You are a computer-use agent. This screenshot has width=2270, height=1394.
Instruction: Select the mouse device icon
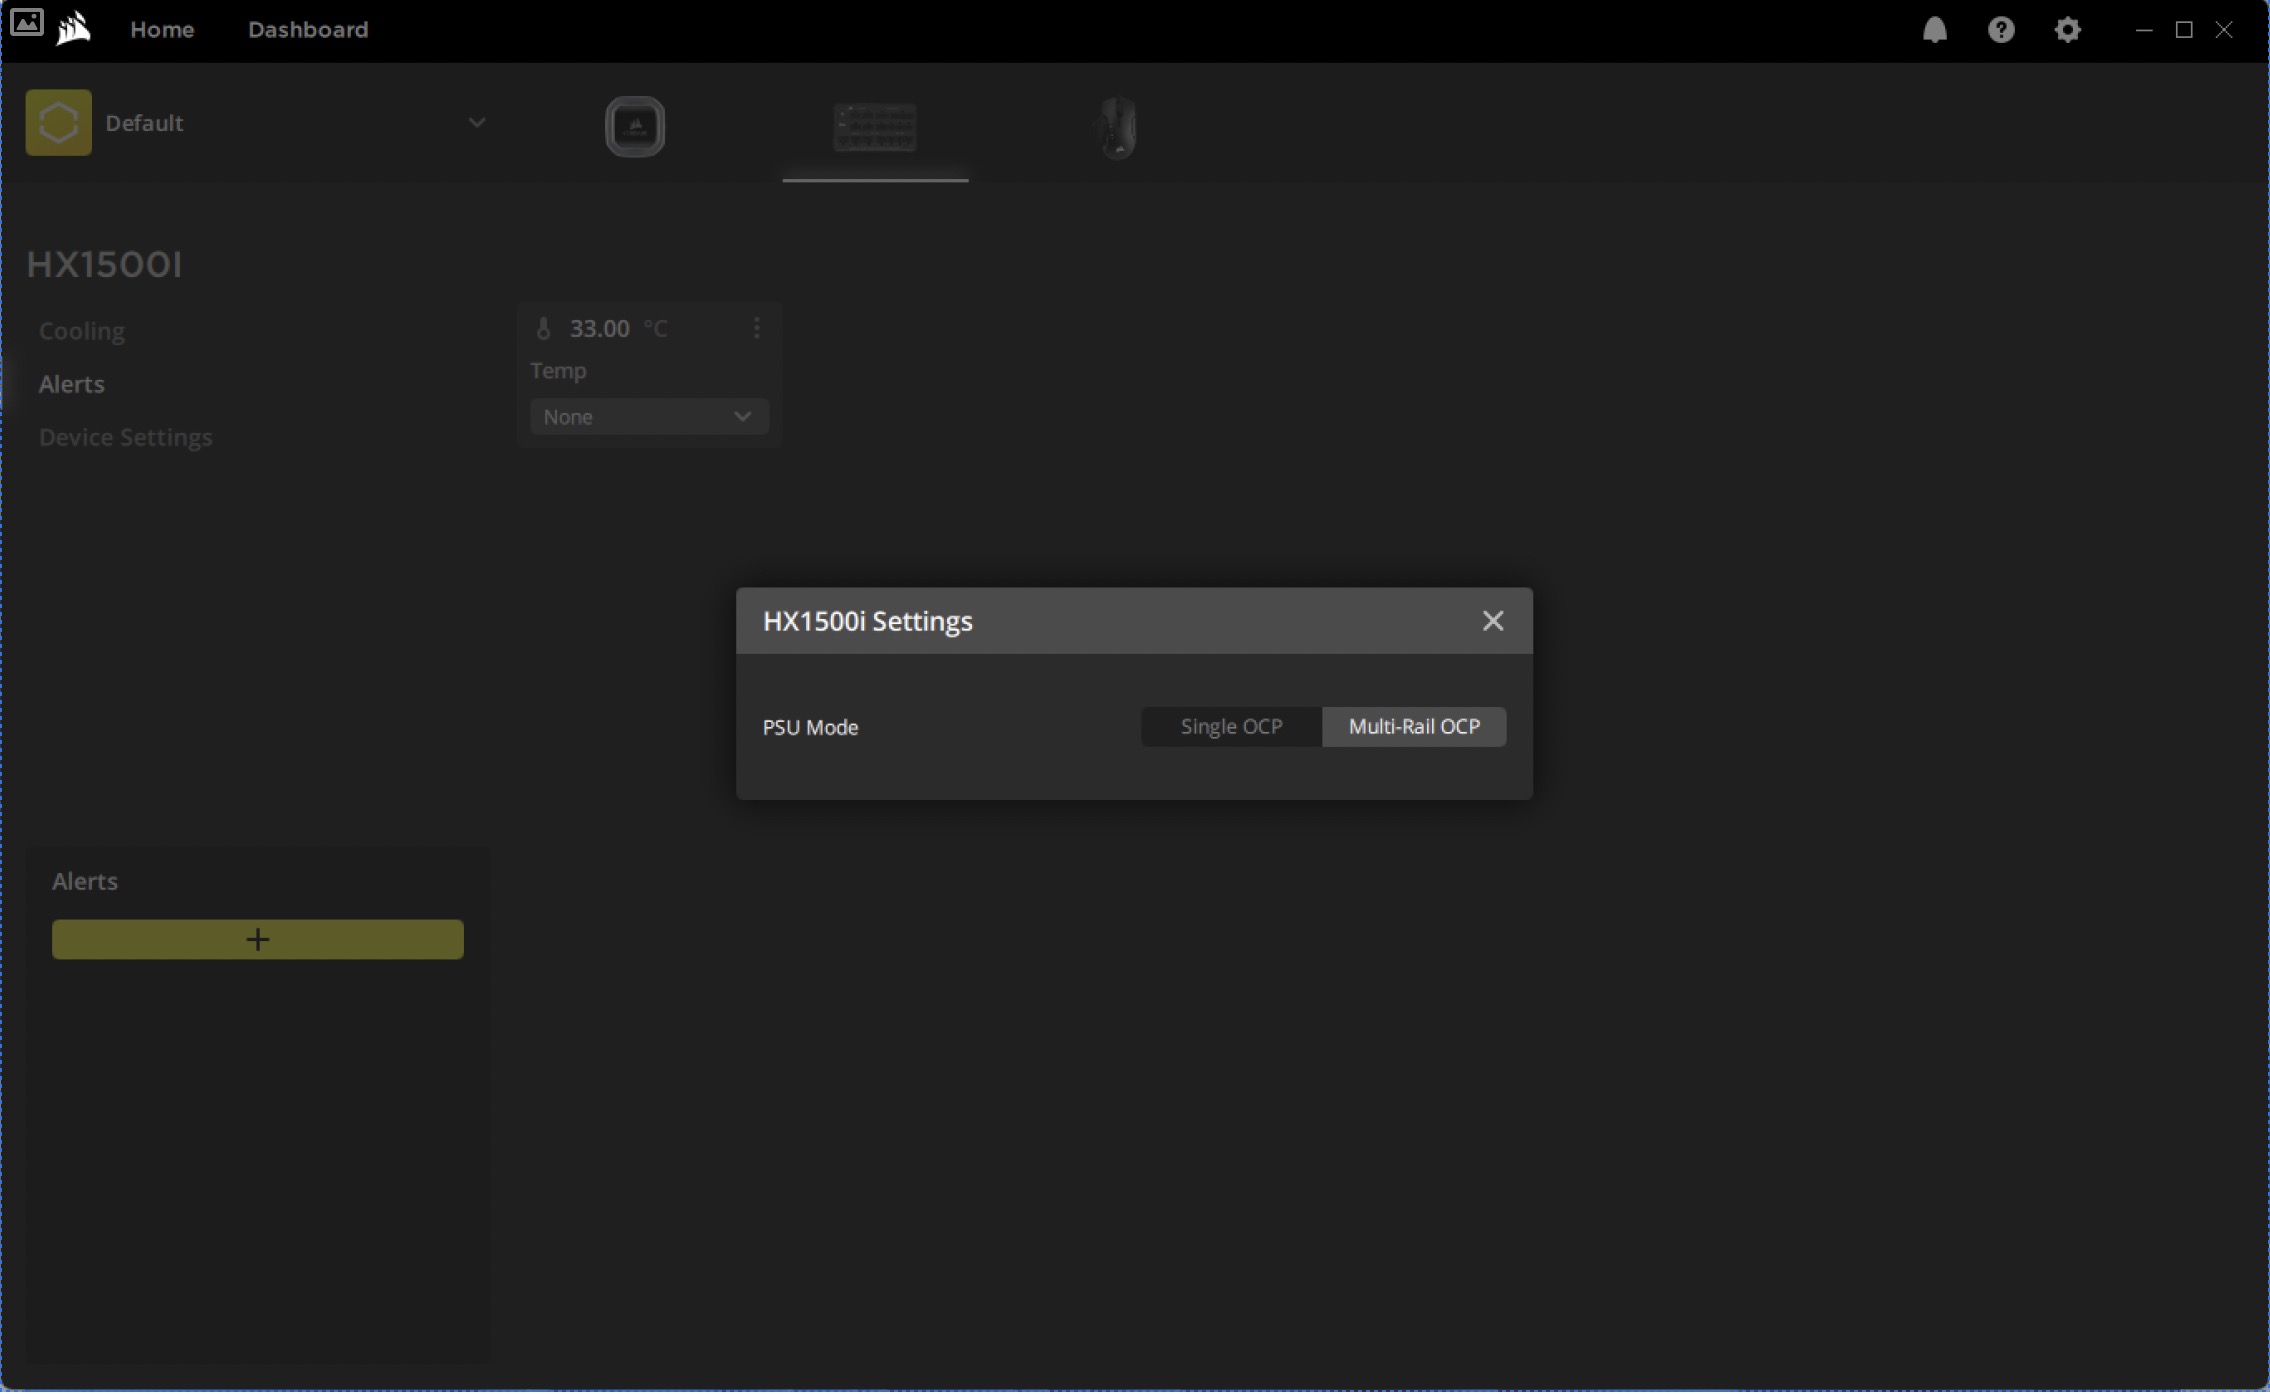(x=1117, y=128)
